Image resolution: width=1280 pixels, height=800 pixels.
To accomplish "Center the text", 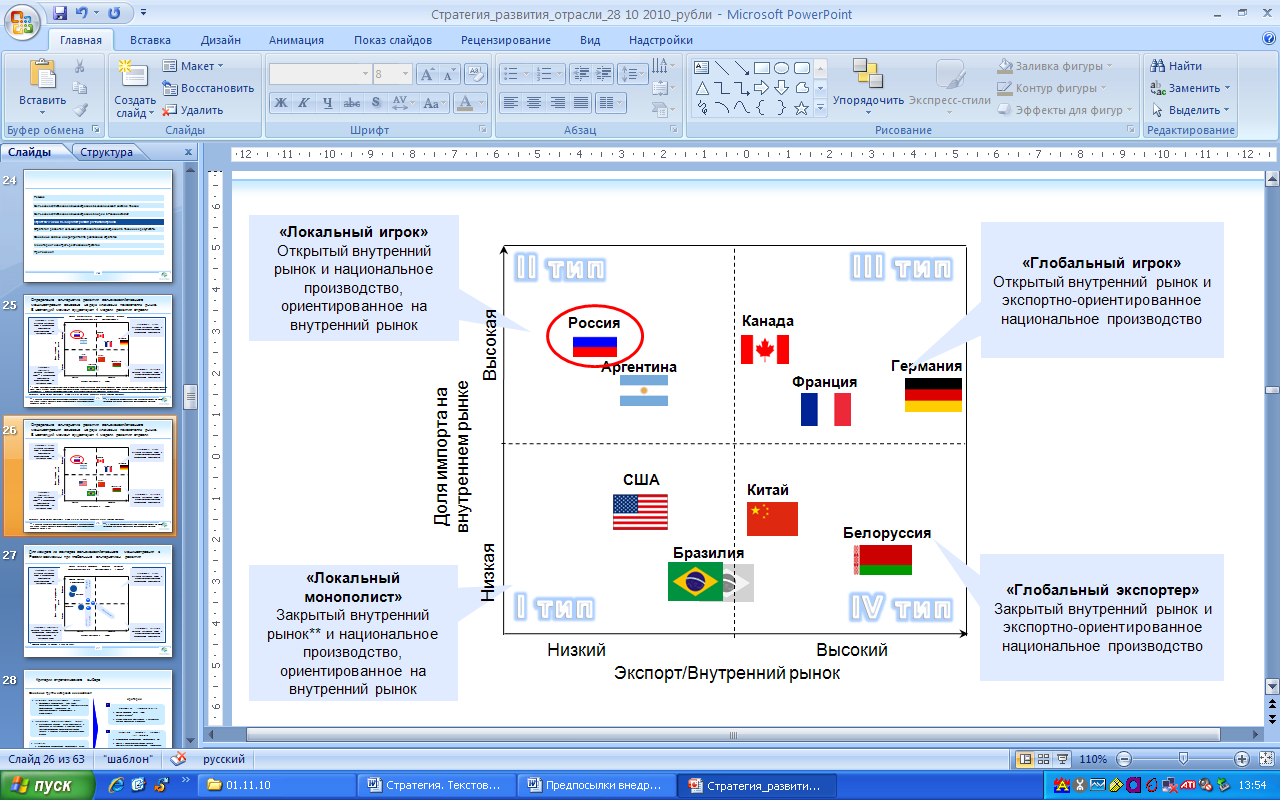I will [533, 102].
